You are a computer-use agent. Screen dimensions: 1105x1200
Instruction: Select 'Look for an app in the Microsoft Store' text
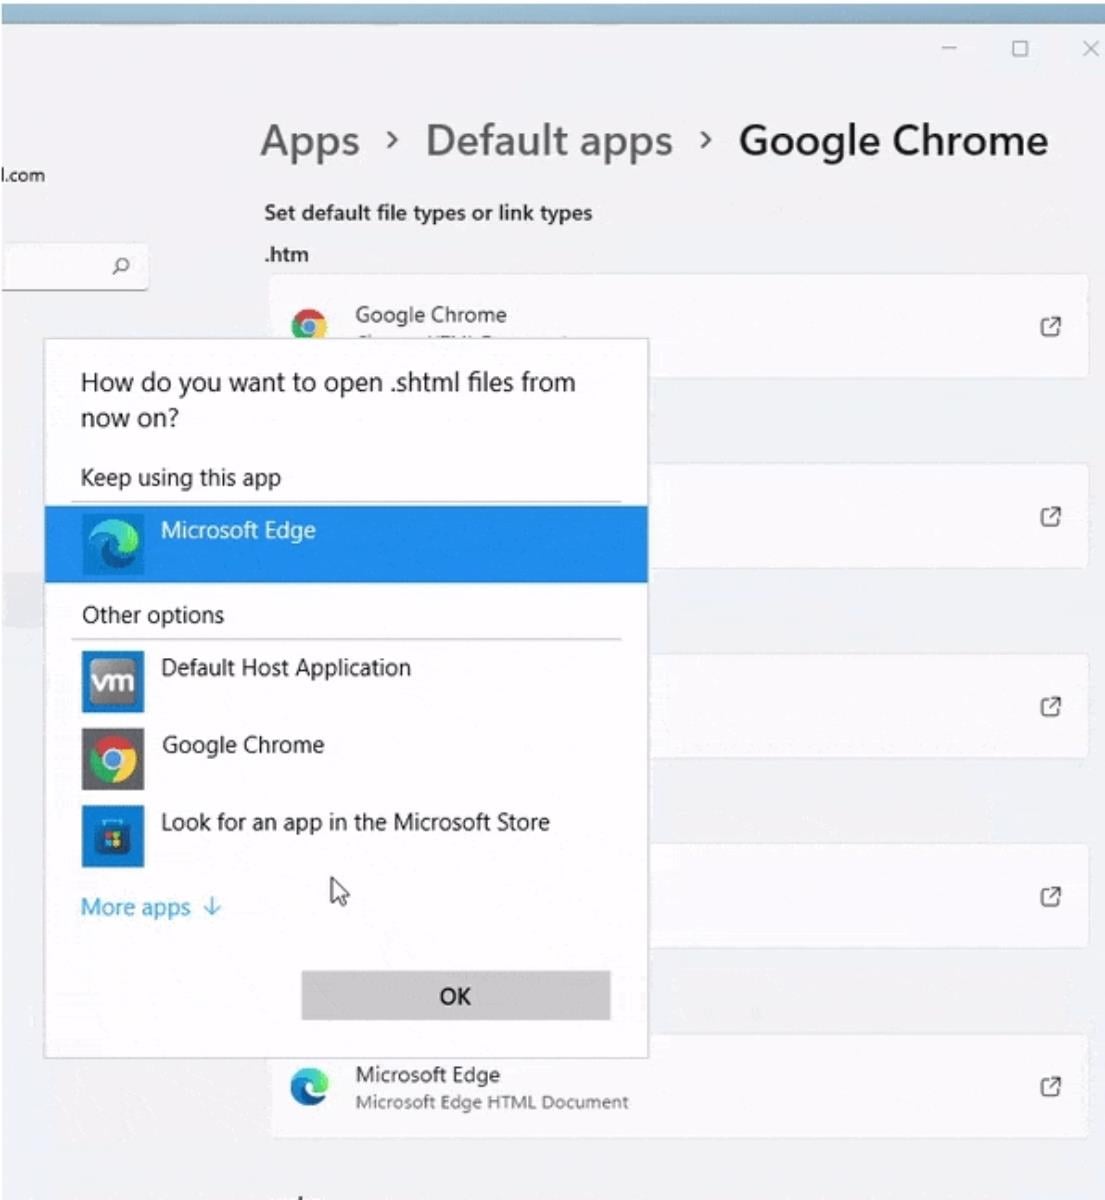pos(355,822)
